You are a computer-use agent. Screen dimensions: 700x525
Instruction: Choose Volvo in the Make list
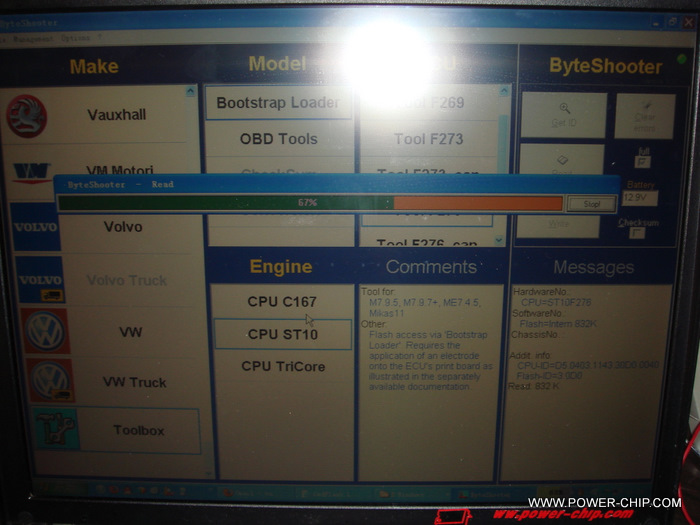[x=123, y=227]
